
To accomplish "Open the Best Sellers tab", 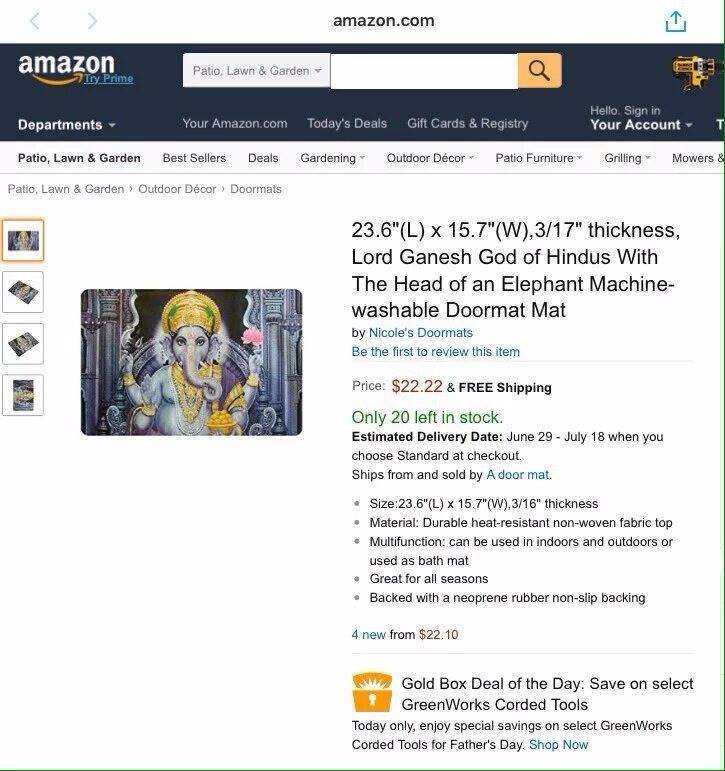I will tap(194, 158).
